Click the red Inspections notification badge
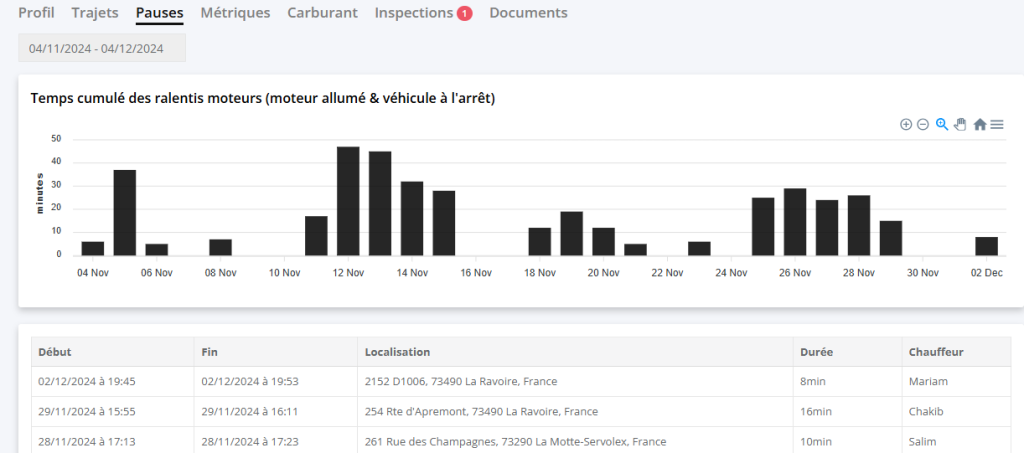 pos(465,14)
